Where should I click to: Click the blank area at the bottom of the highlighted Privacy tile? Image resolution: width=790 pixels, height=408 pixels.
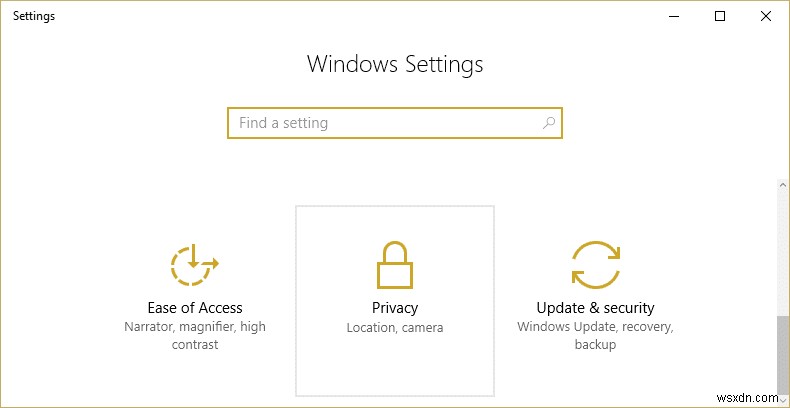click(x=395, y=375)
